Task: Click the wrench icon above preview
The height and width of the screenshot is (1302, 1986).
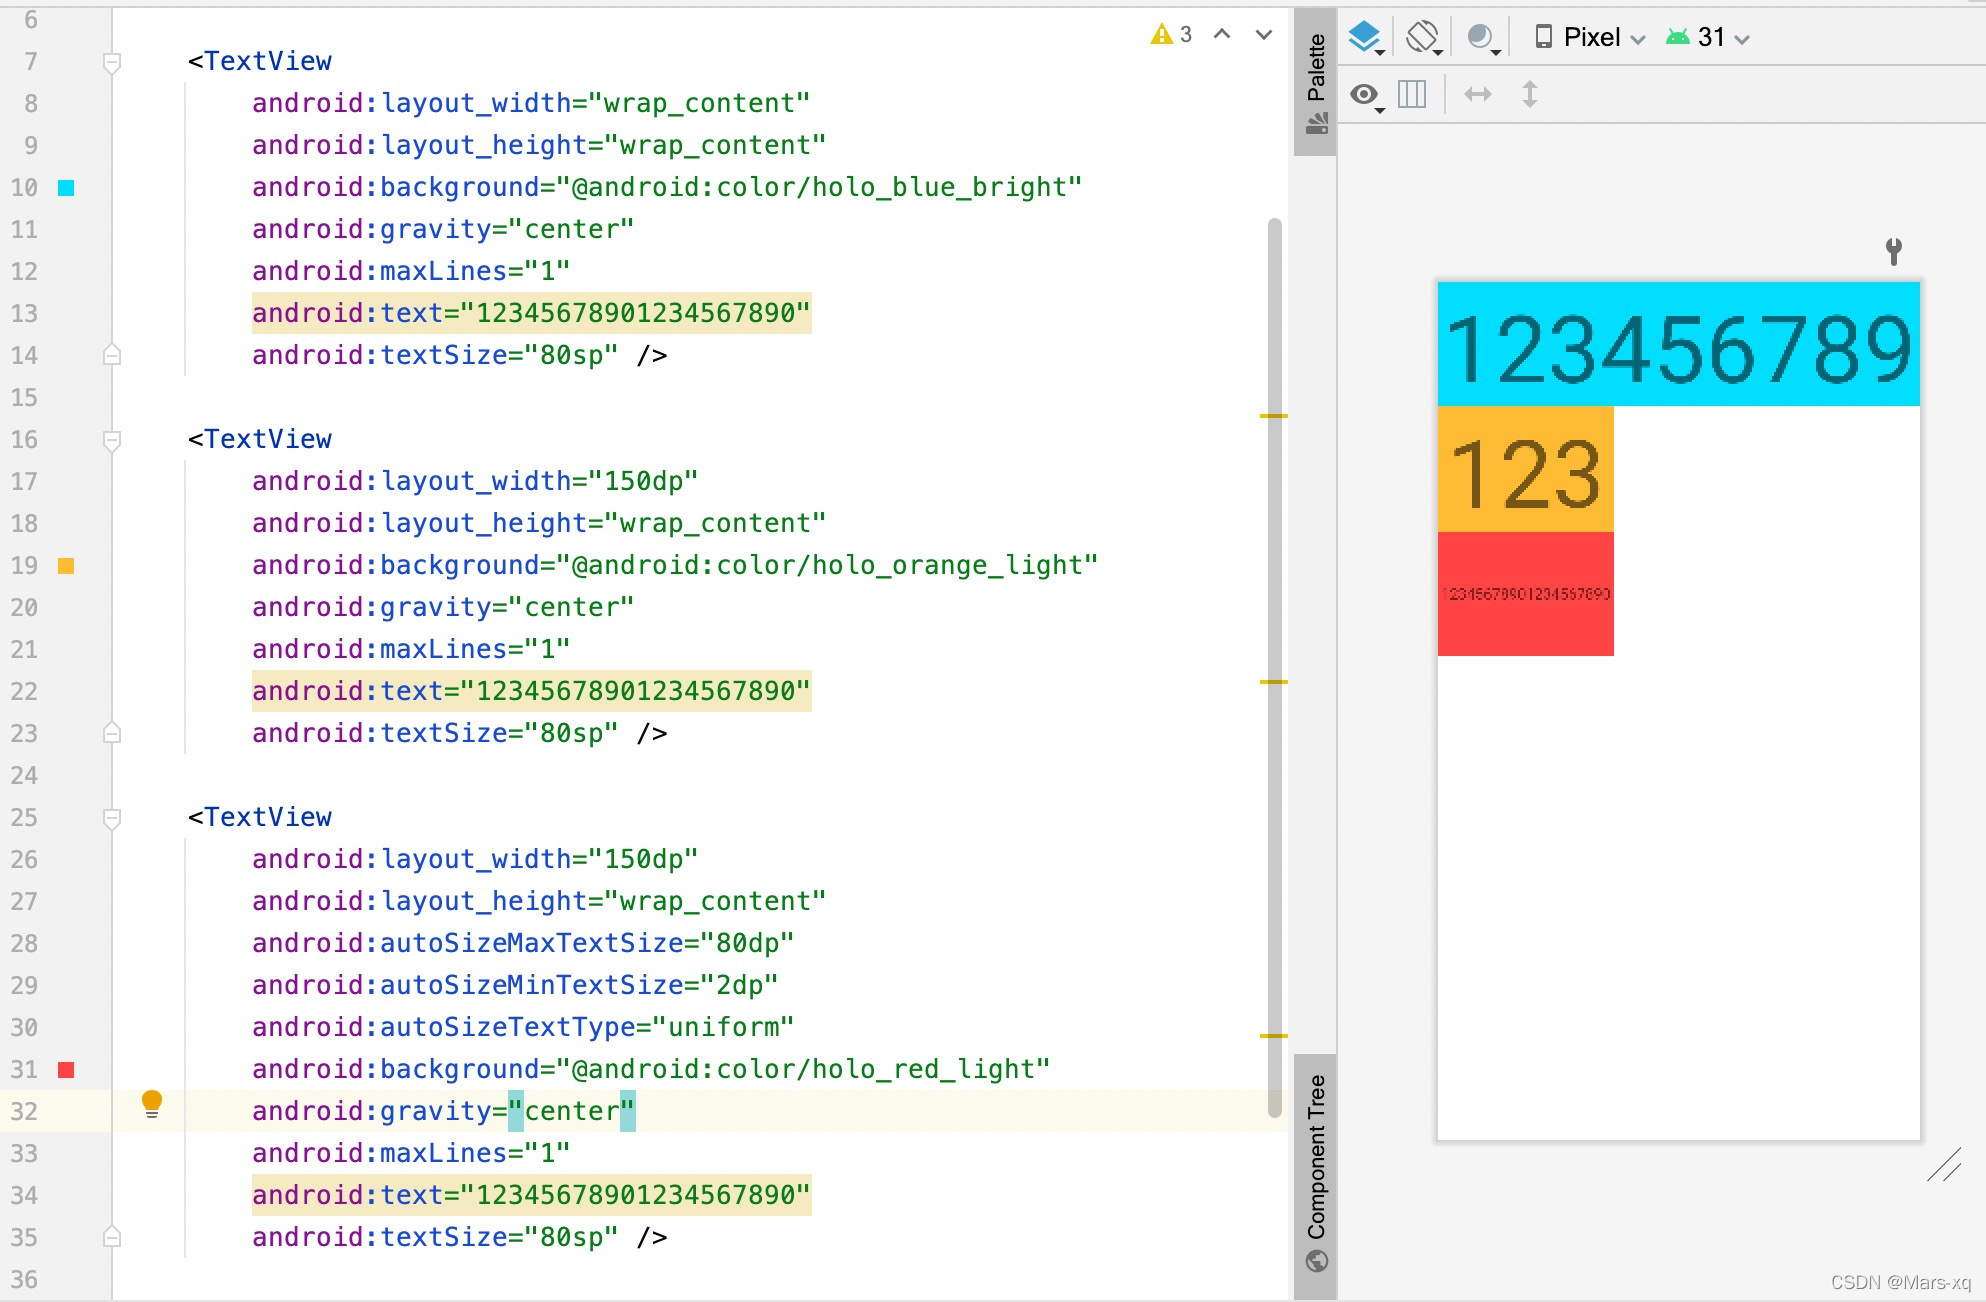Action: (1893, 250)
